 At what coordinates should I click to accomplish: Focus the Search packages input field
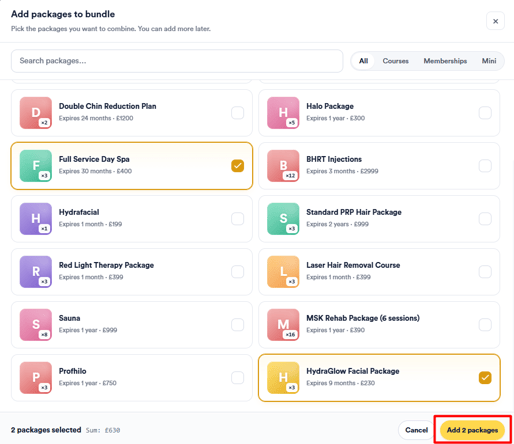(177, 61)
